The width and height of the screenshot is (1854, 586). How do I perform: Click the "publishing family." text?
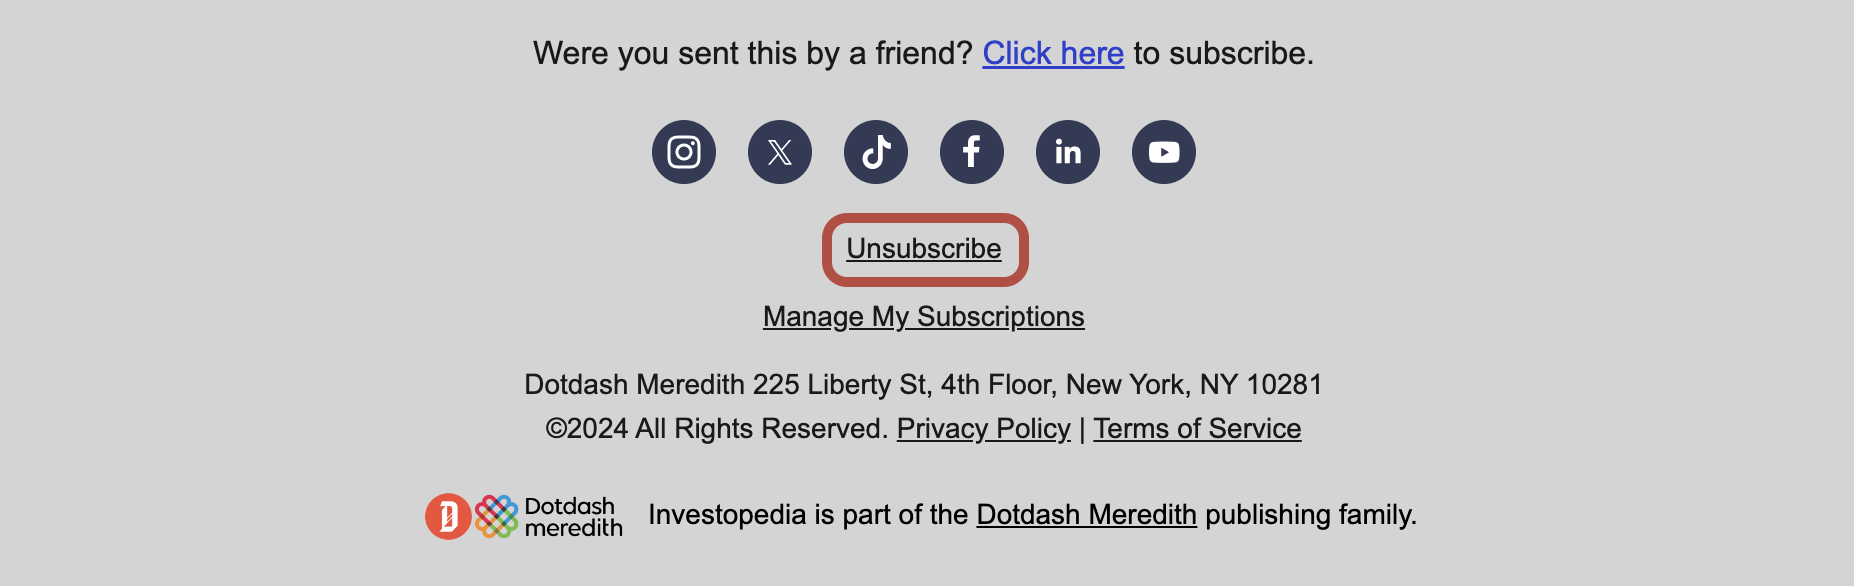[1310, 515]
